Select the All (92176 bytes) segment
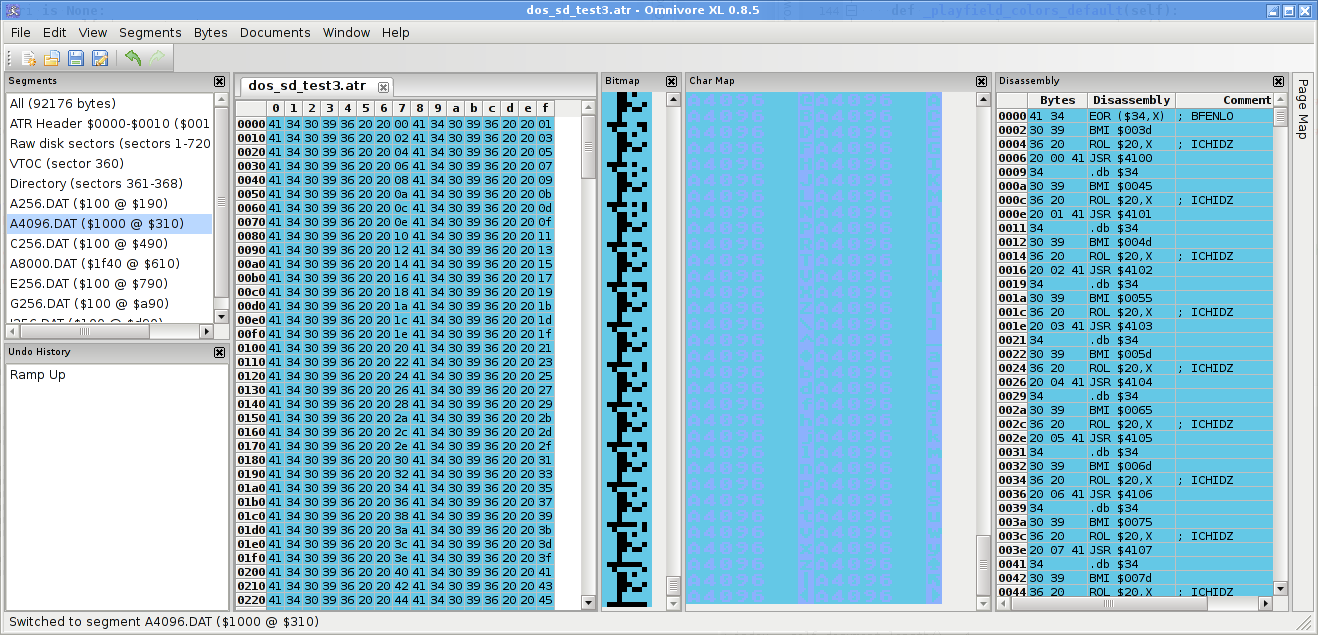 tap(110, 103)
